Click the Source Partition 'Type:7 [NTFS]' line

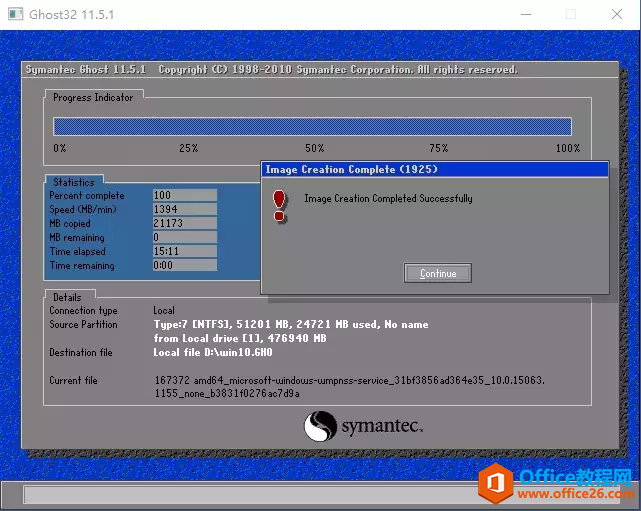291,325
